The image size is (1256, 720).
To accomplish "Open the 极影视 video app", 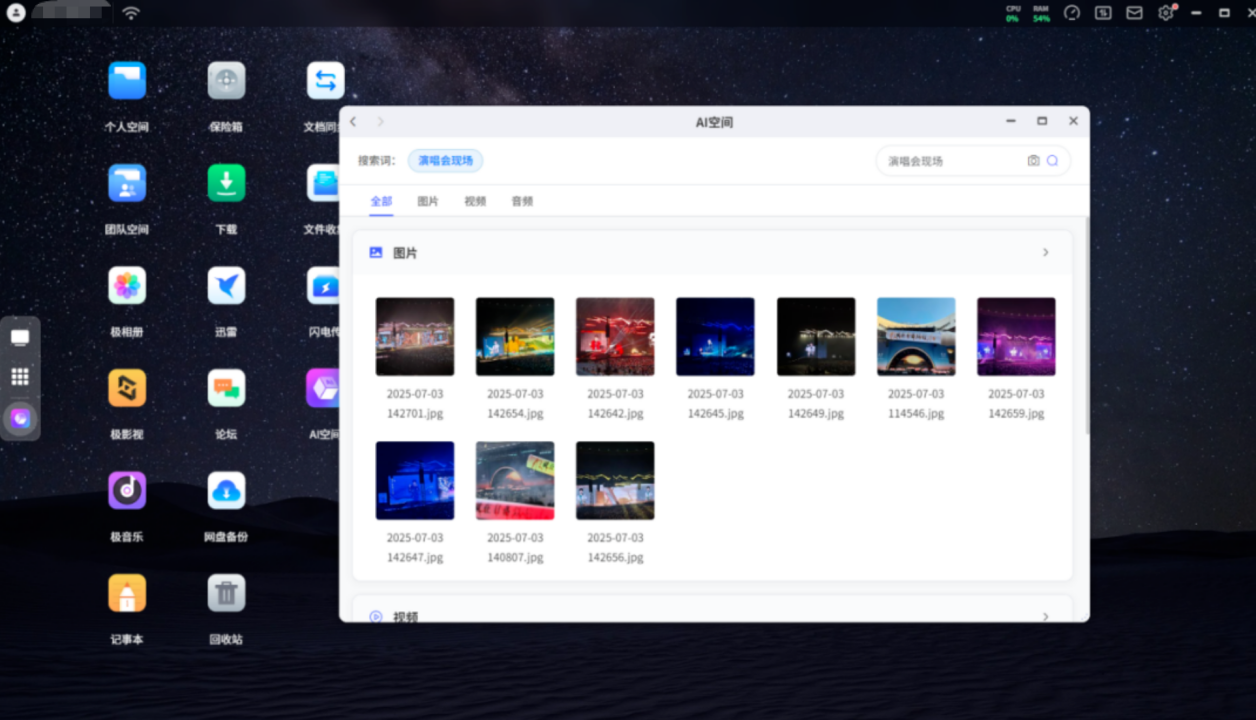I will pos(127,388).
